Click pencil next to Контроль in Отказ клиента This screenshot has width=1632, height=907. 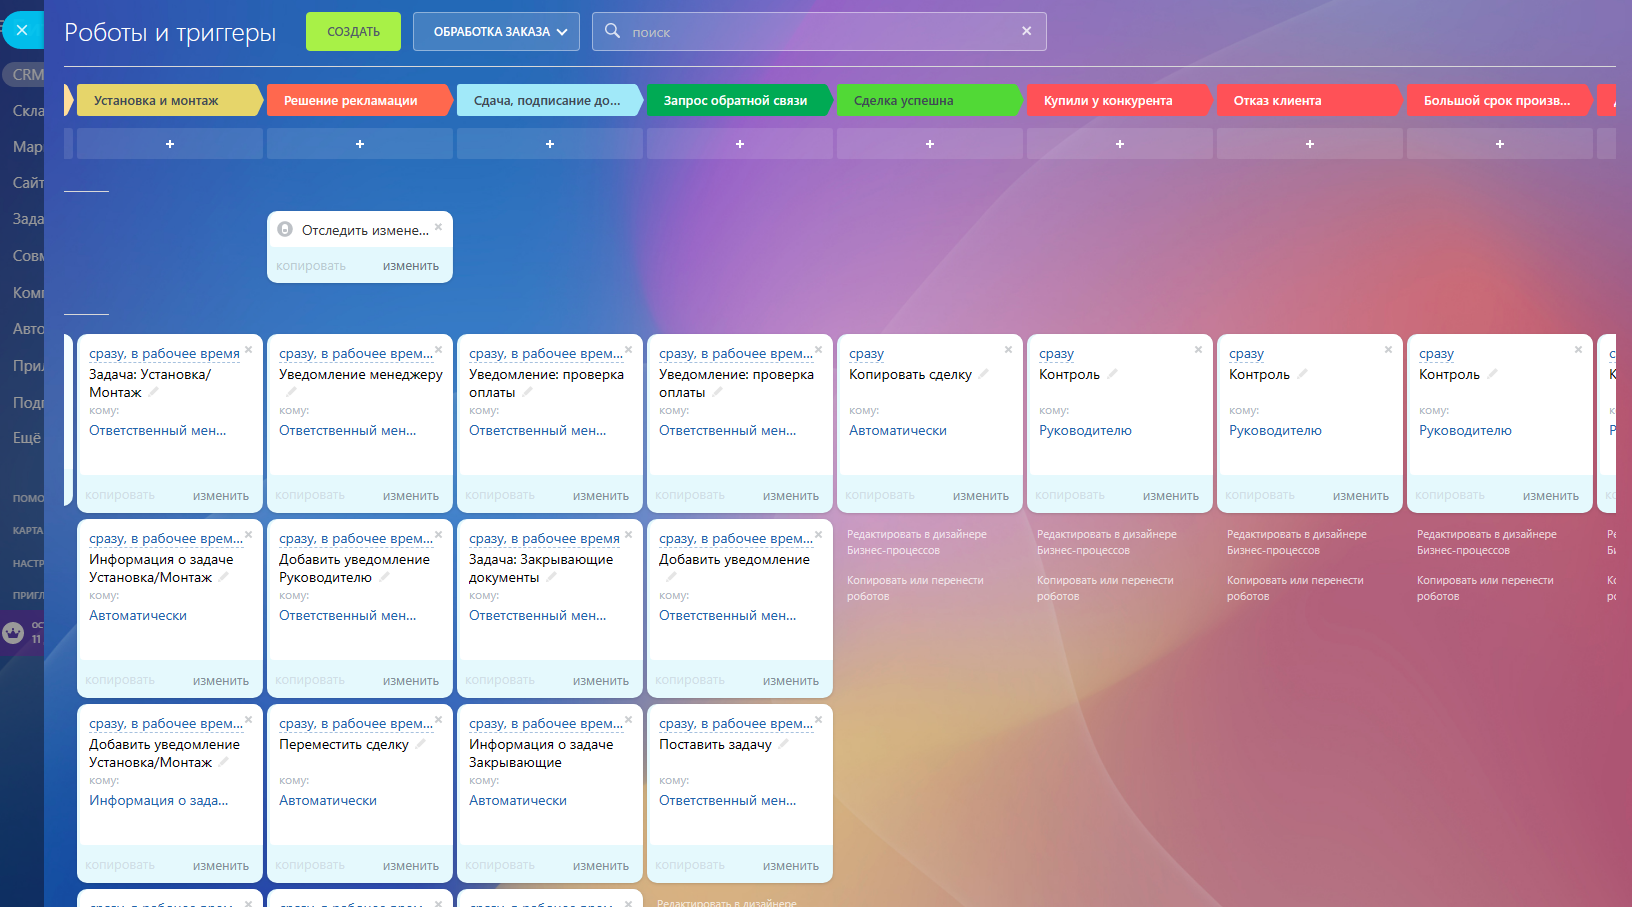pos(1302,374)
